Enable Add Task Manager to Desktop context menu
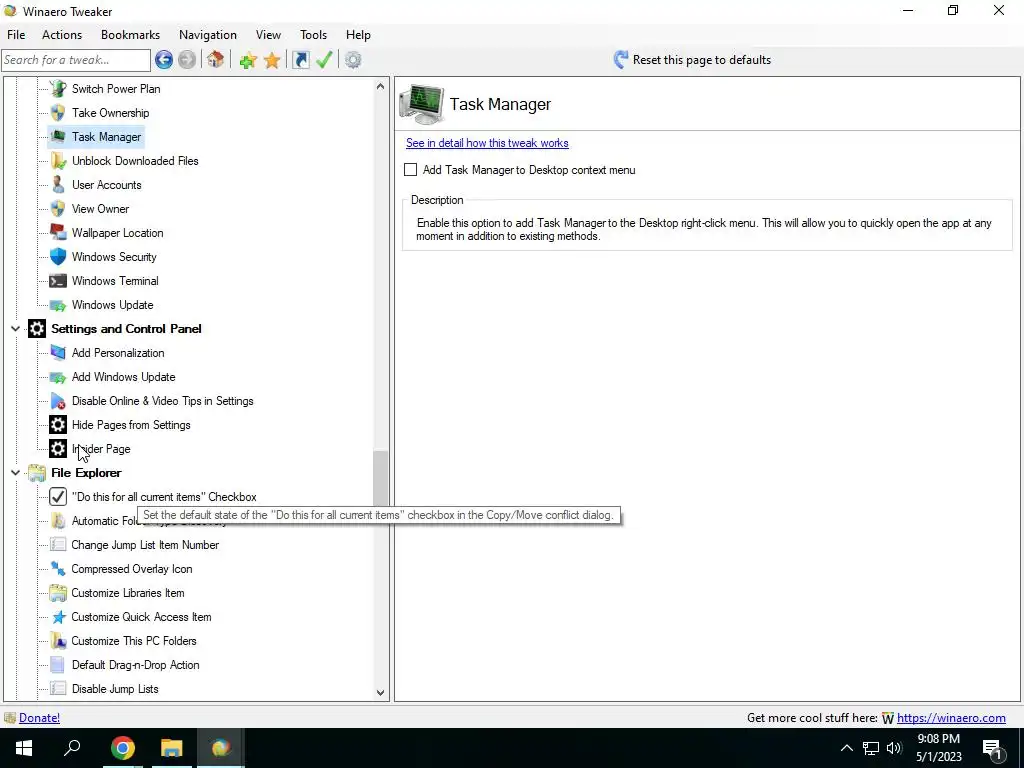1024x768 pixels. (x=410, y=170)
